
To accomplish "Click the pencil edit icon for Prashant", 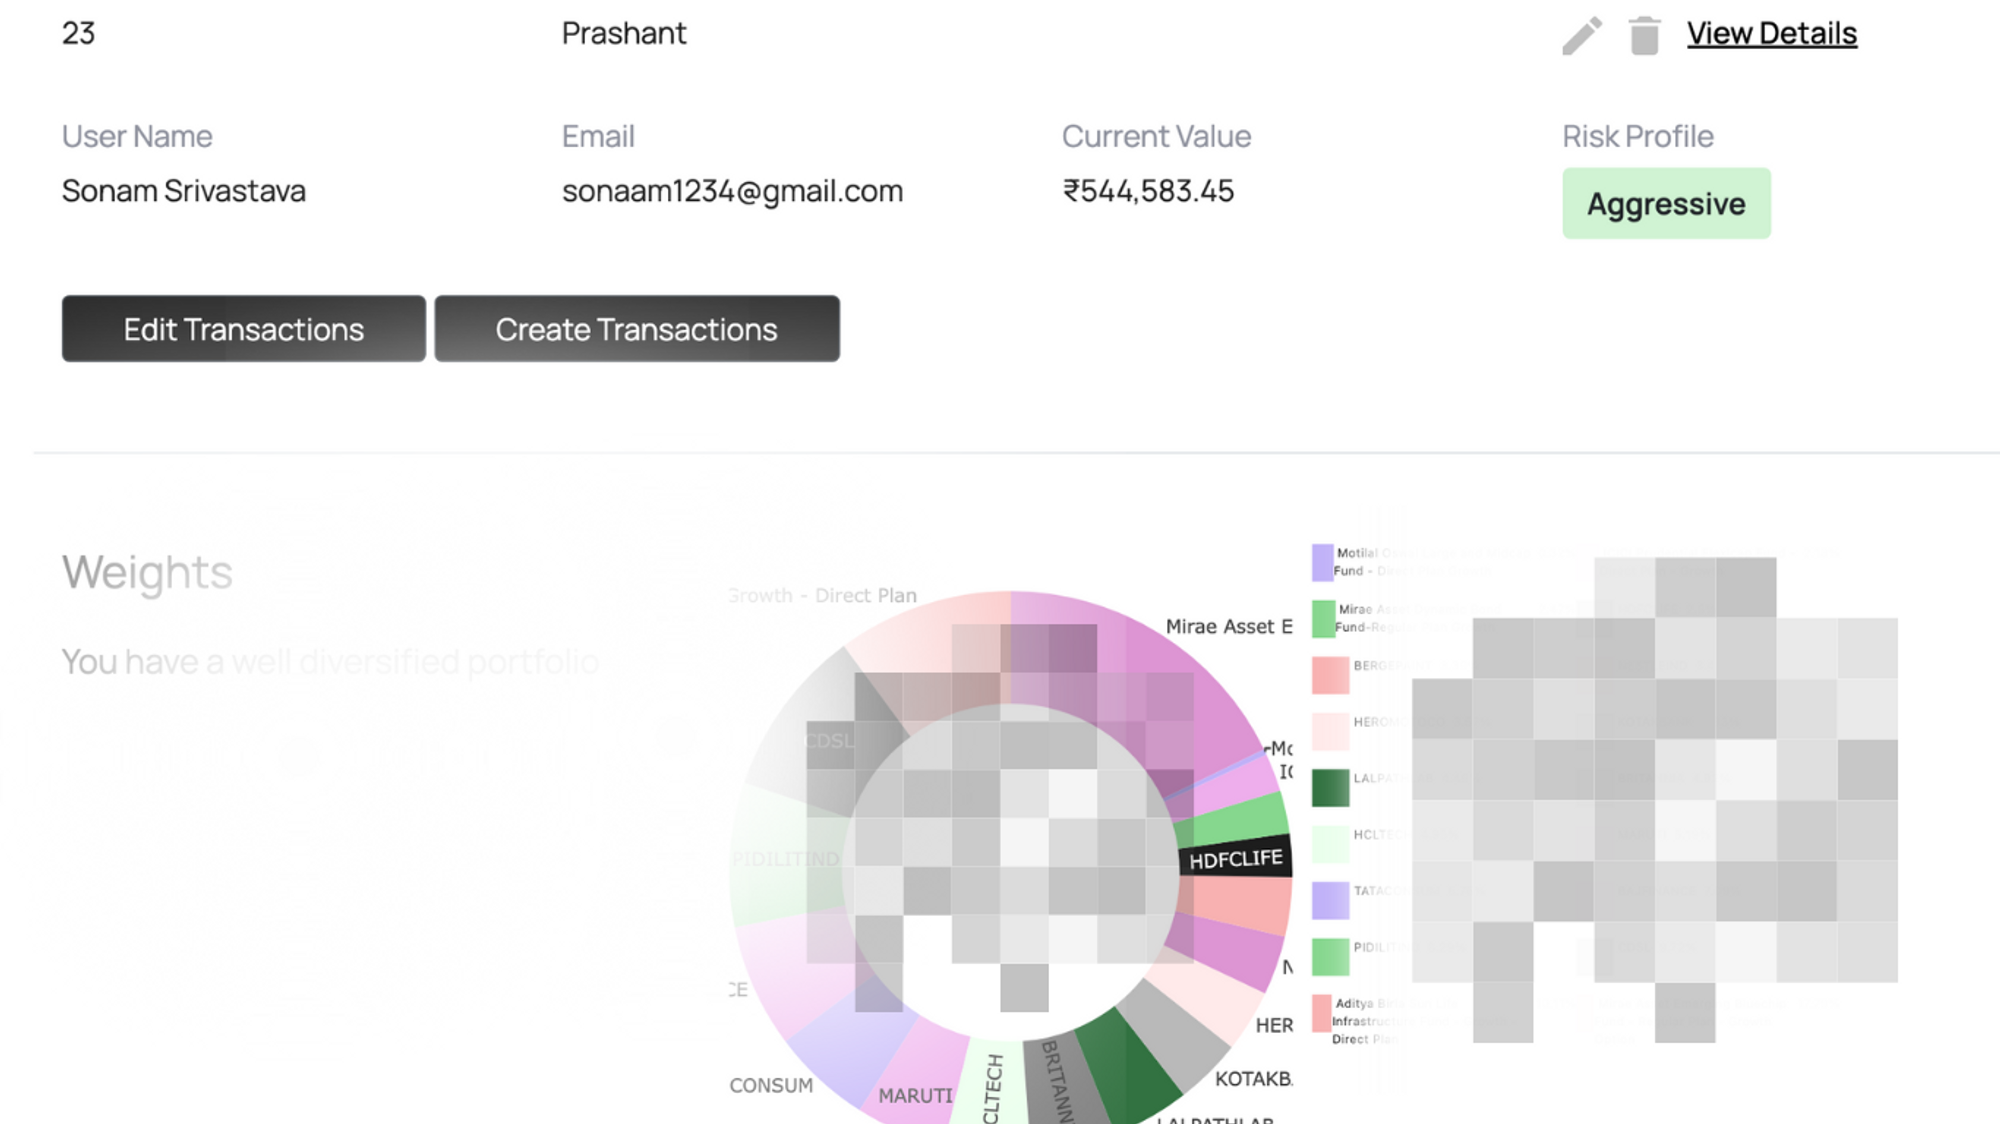I will pos(1582,36).
